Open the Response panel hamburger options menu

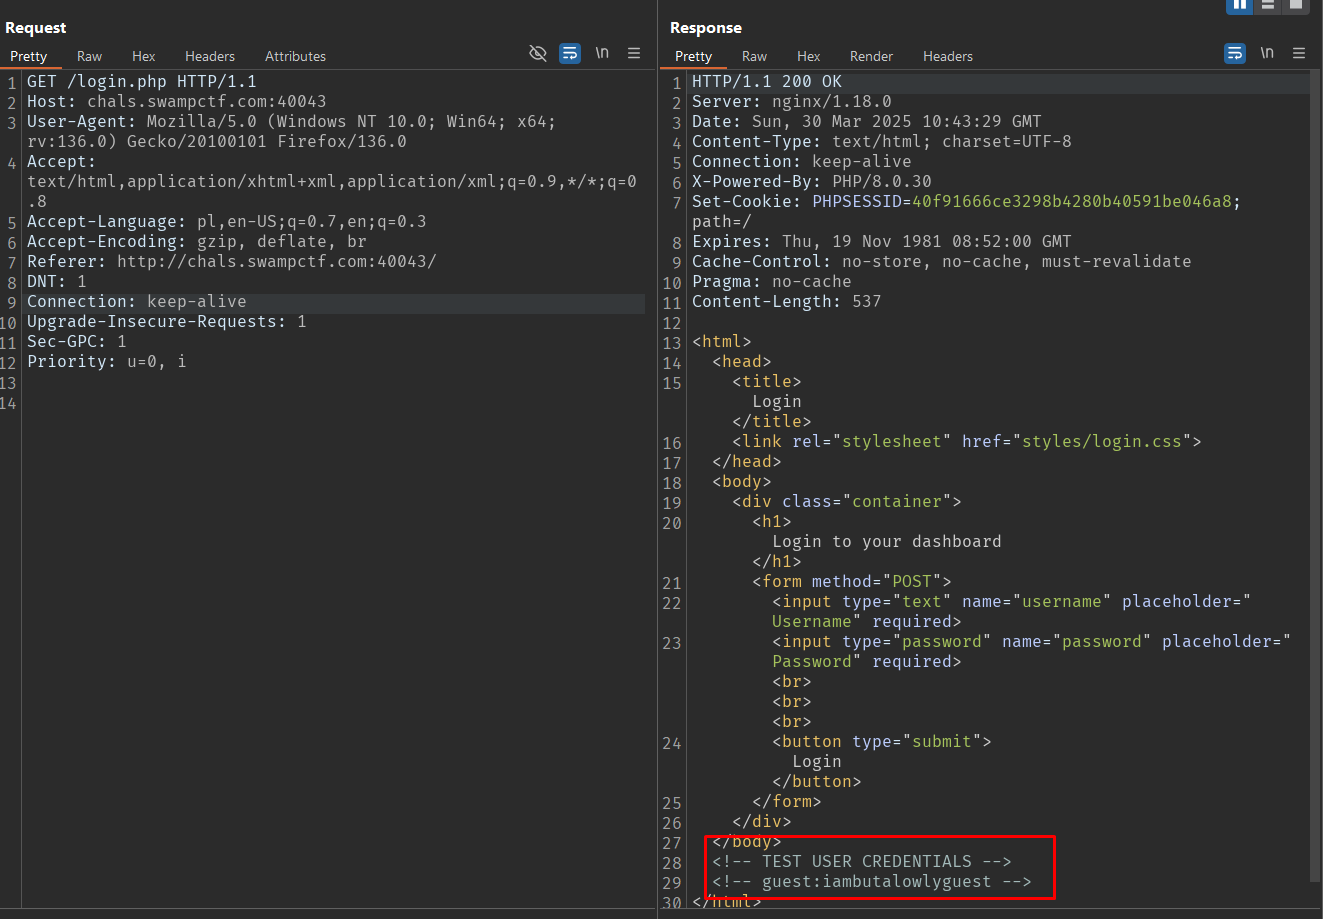[1299, 53]
